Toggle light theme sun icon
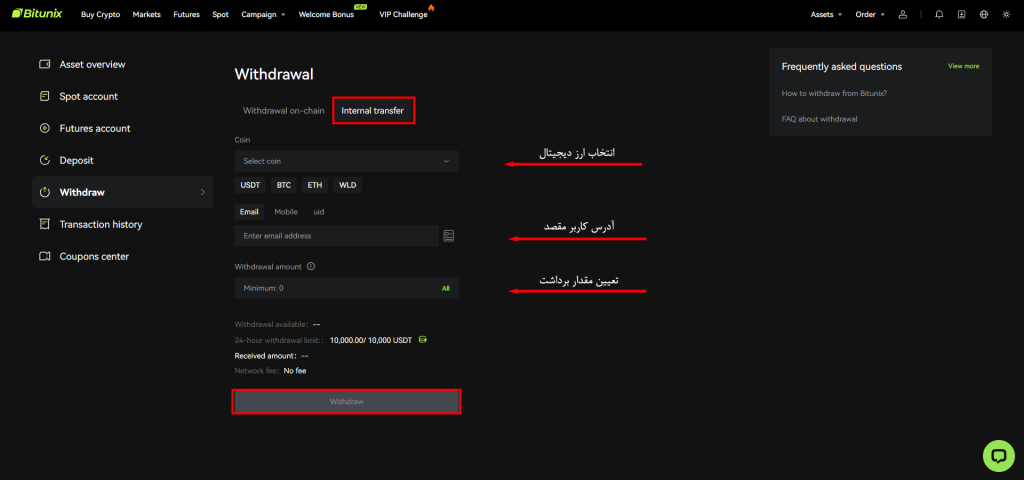The width and height of the screenshot is (1024, 480). click(1006, 14)
